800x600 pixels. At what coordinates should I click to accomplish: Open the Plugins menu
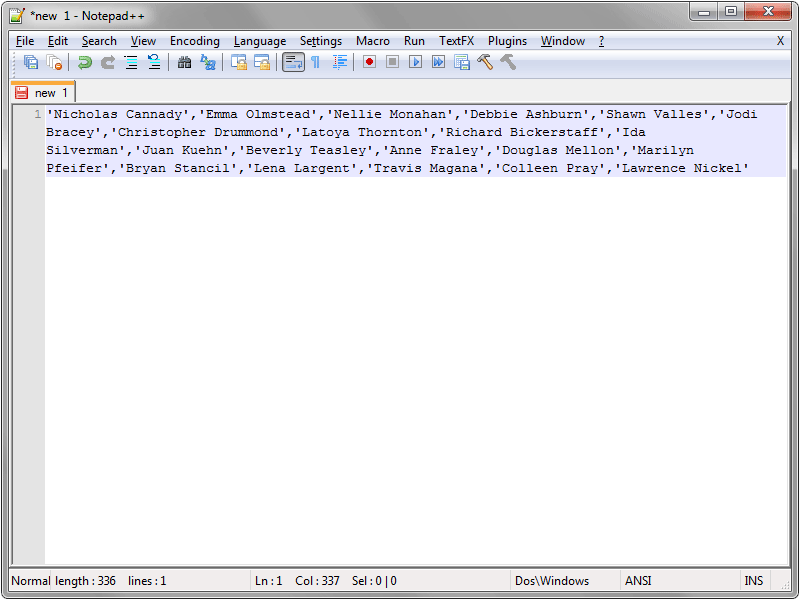pyautogui.click(x=507, y=41)
